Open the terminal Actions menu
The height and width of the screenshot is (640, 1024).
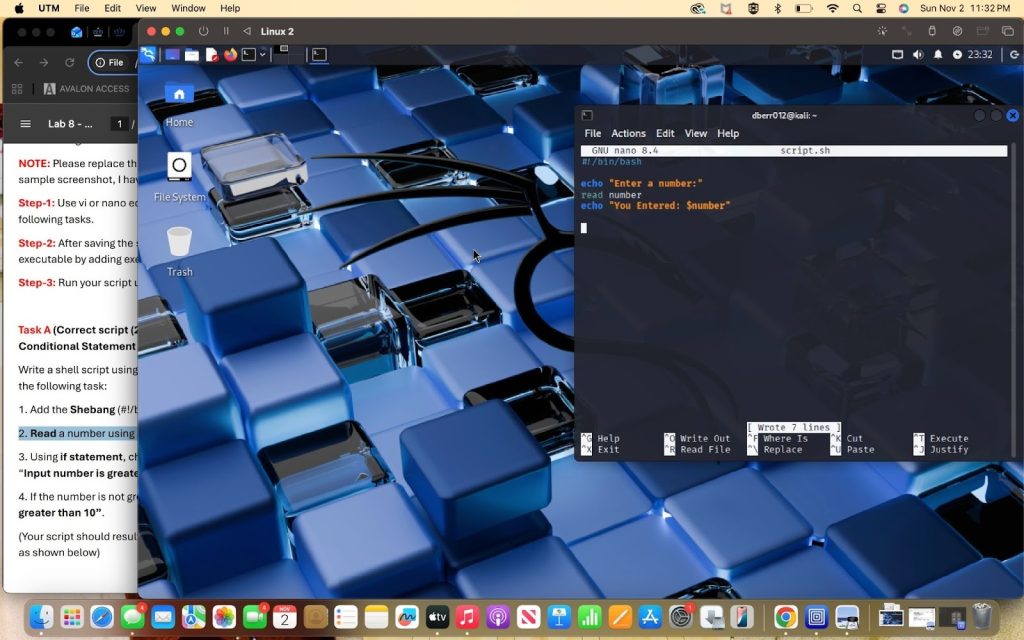(628, 133)
